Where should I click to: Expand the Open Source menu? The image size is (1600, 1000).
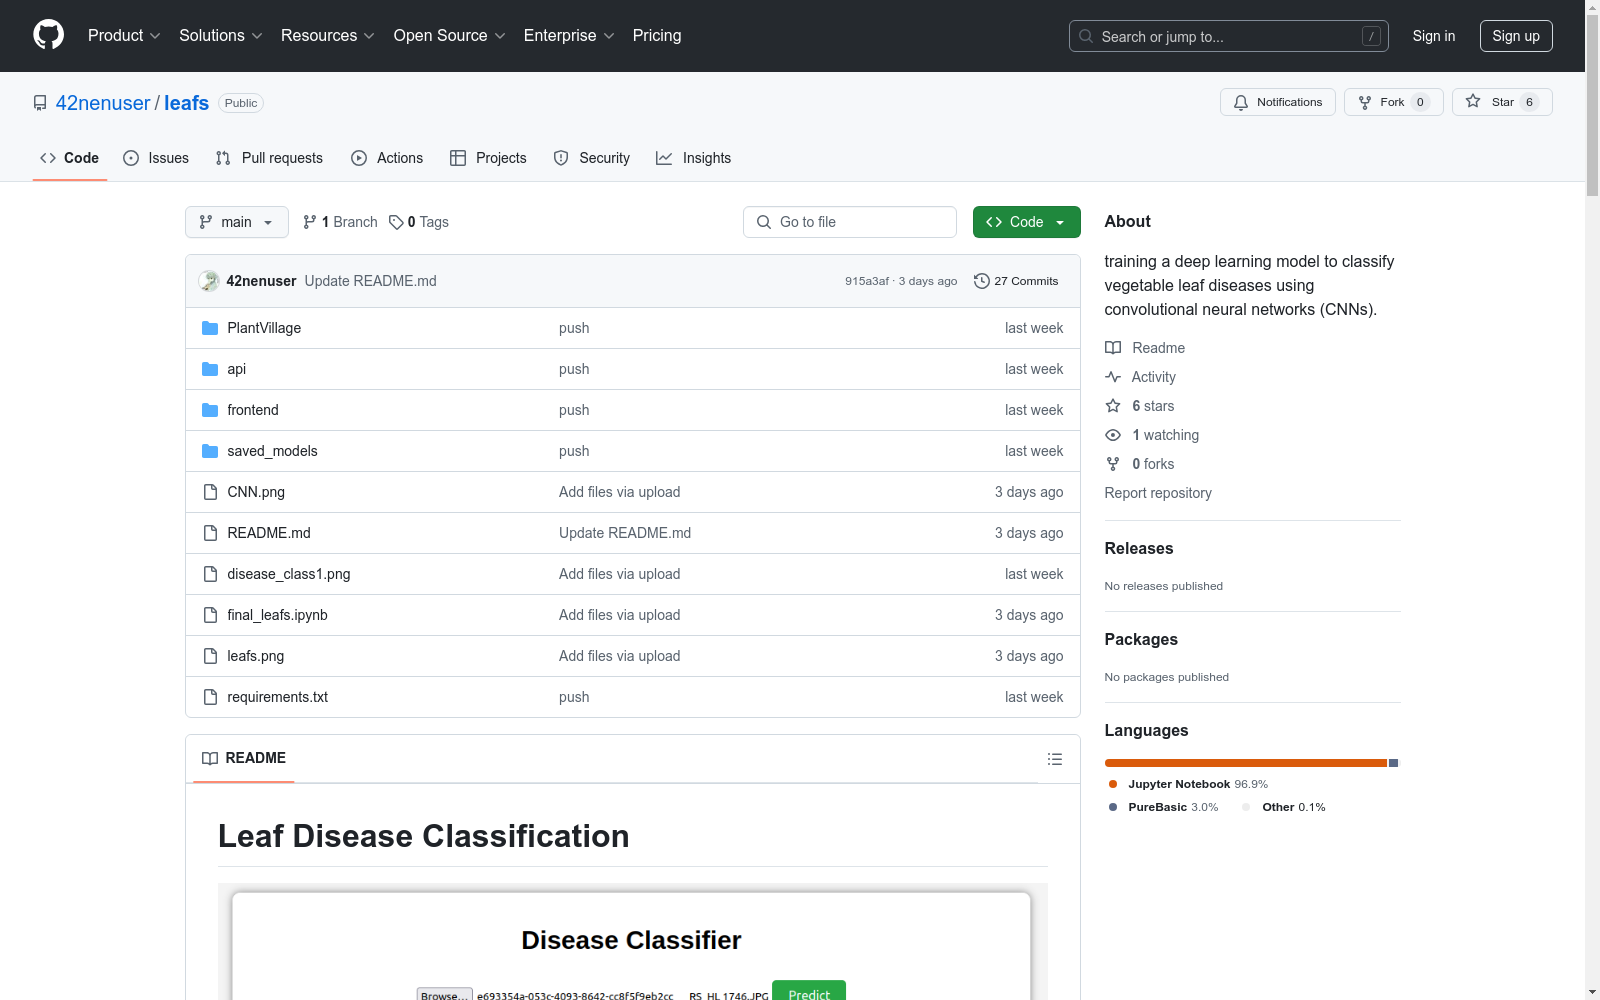coord(450,35)
